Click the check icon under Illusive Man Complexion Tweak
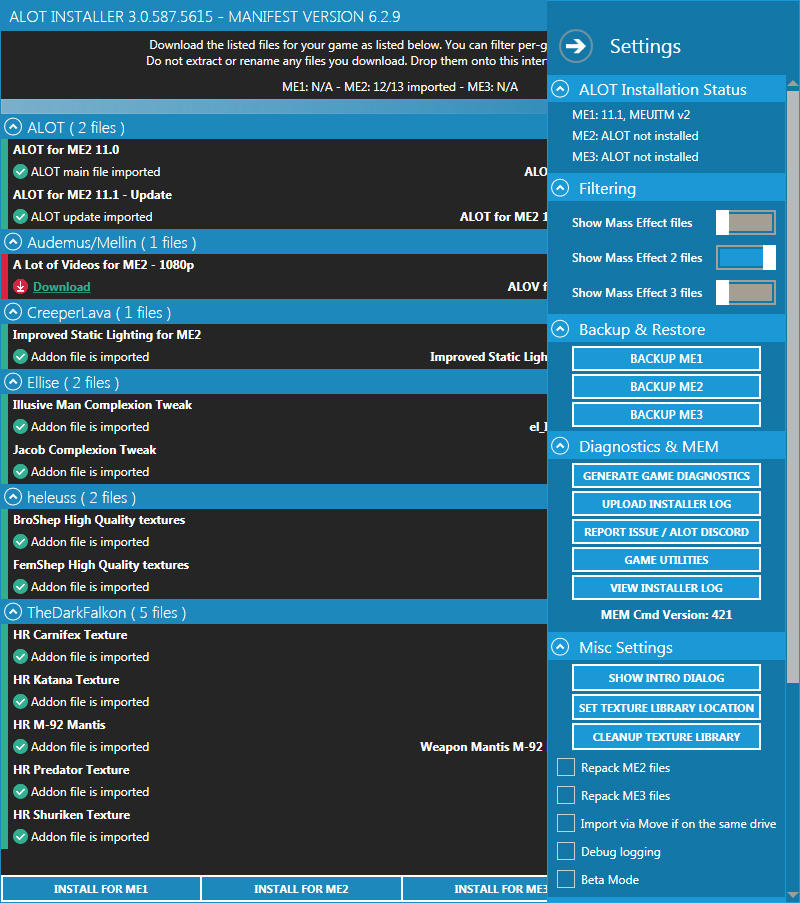The image size is (800, 903). [20, 427]
